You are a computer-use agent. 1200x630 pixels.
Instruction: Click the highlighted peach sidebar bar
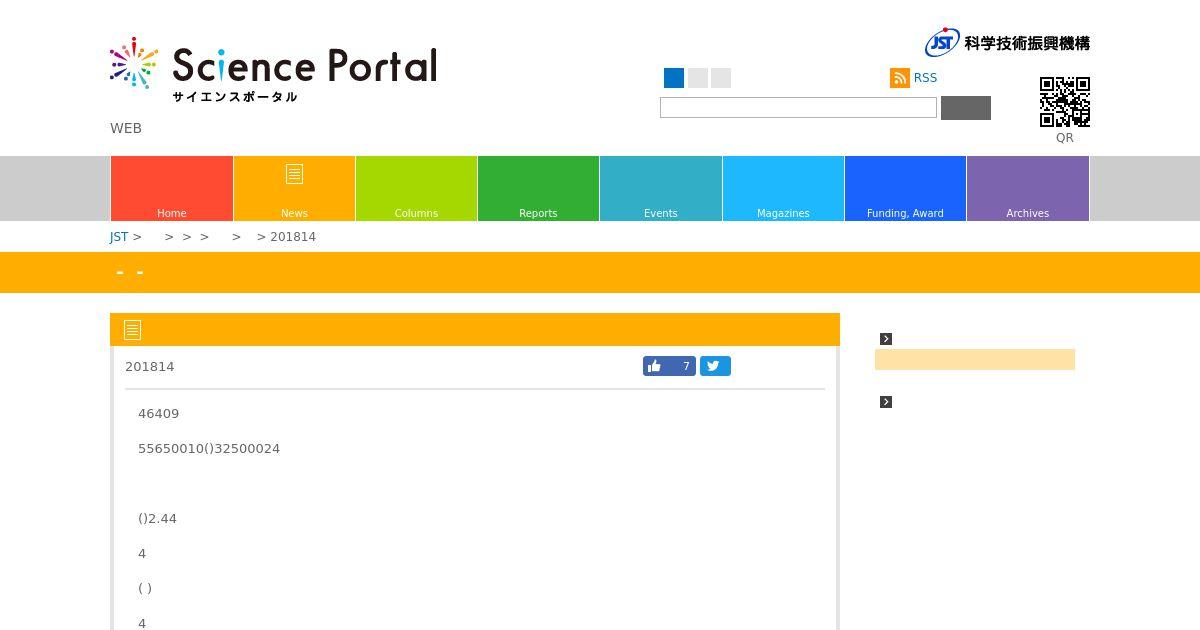coord(975,360)
